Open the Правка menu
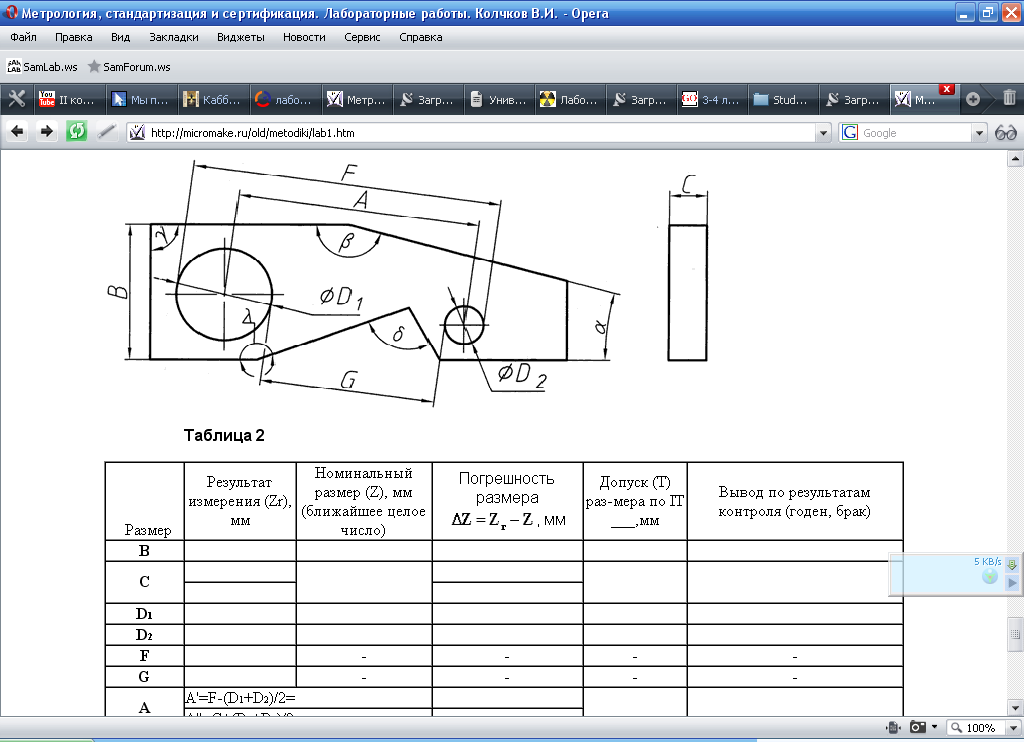This screenshot has height=742, width=1024. 74,37
